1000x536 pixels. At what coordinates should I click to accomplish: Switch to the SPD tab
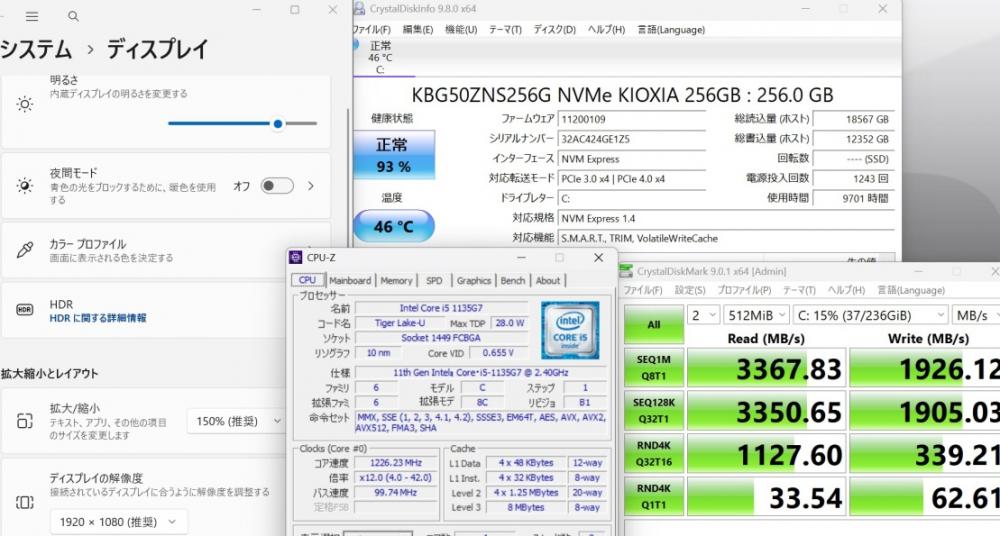[434, 280]
